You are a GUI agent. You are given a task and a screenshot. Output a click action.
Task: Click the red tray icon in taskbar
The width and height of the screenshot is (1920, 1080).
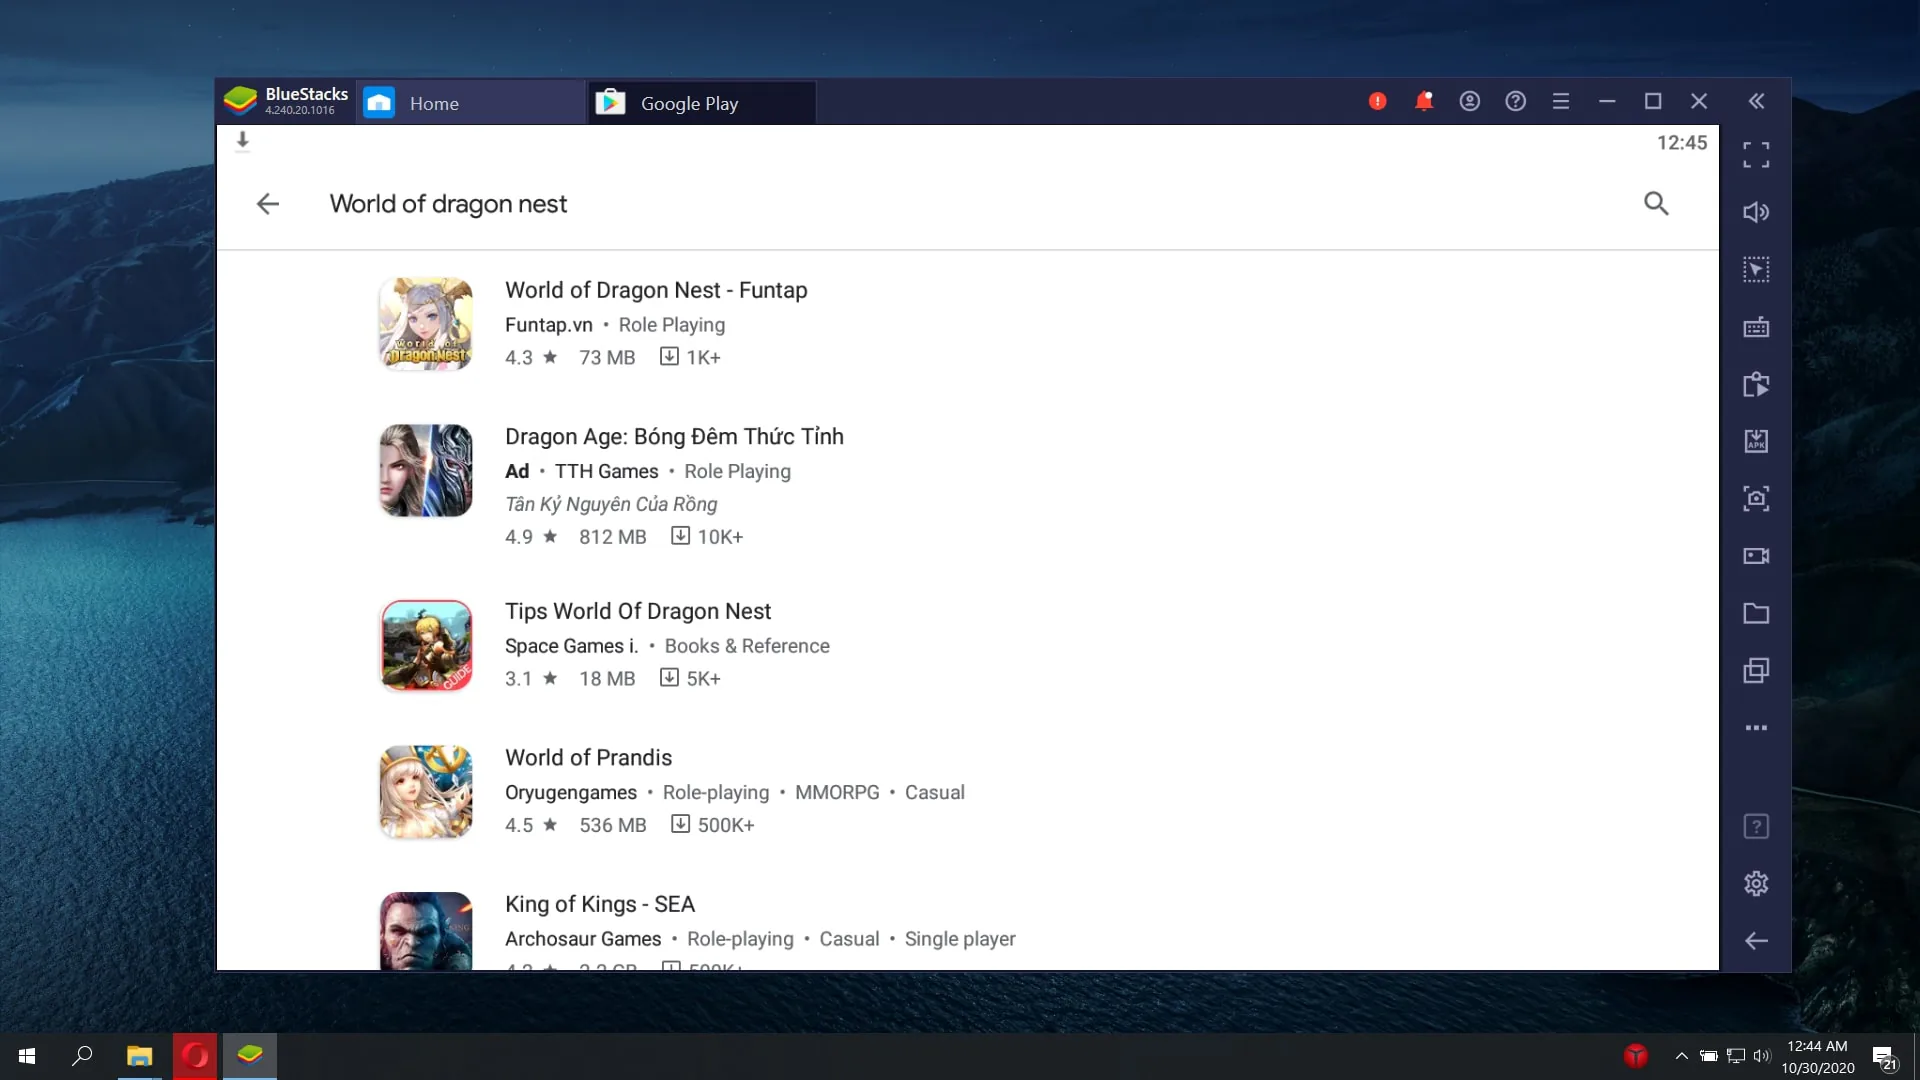pyautogui.click(x=1636, y=1056)
